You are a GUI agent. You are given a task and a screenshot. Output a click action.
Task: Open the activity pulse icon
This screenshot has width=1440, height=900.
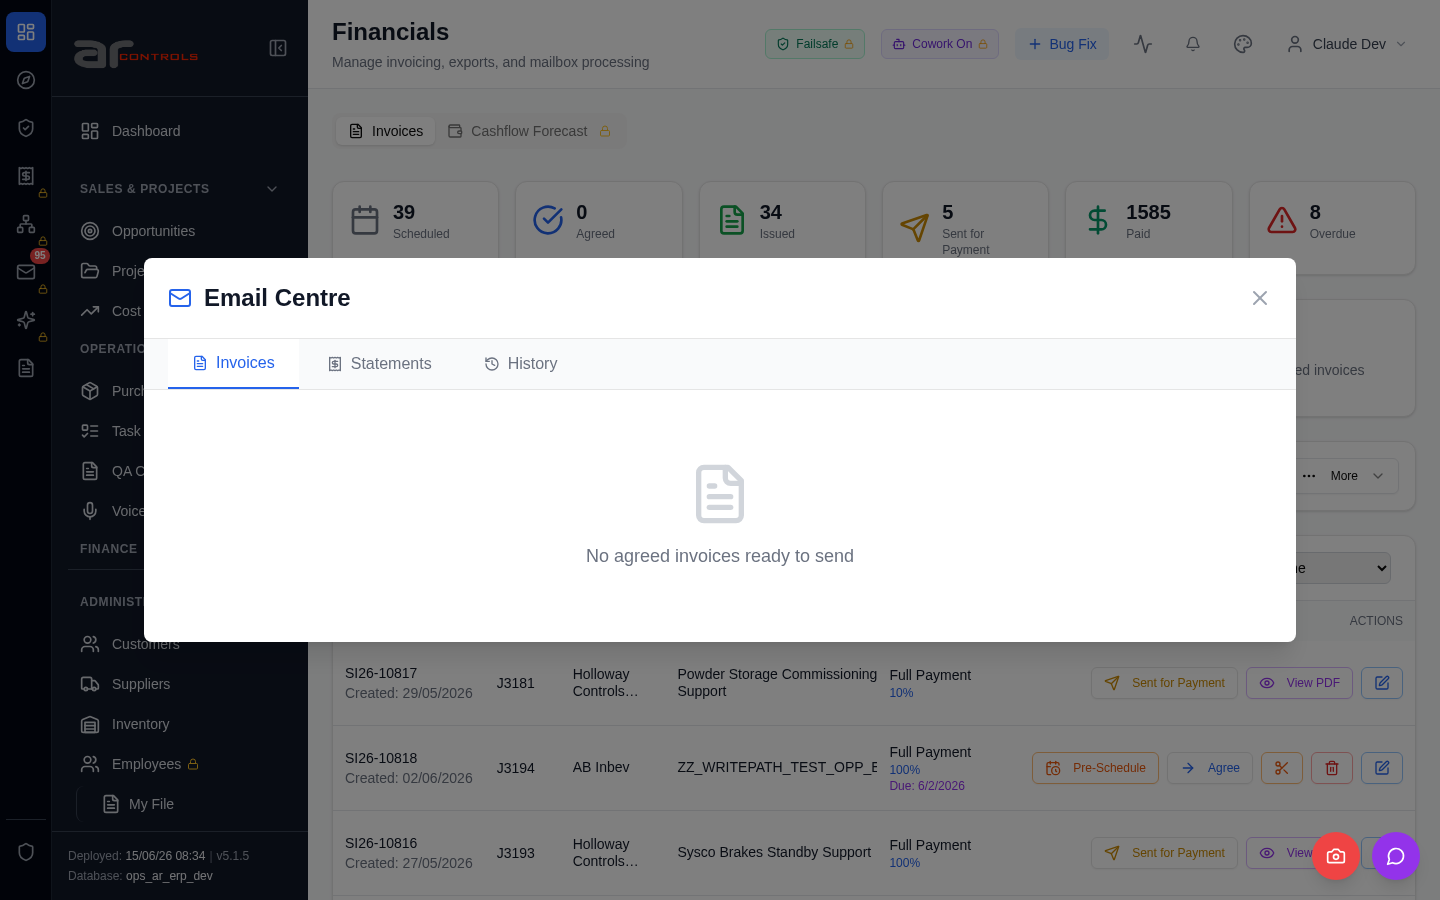tap(1143, 44)
